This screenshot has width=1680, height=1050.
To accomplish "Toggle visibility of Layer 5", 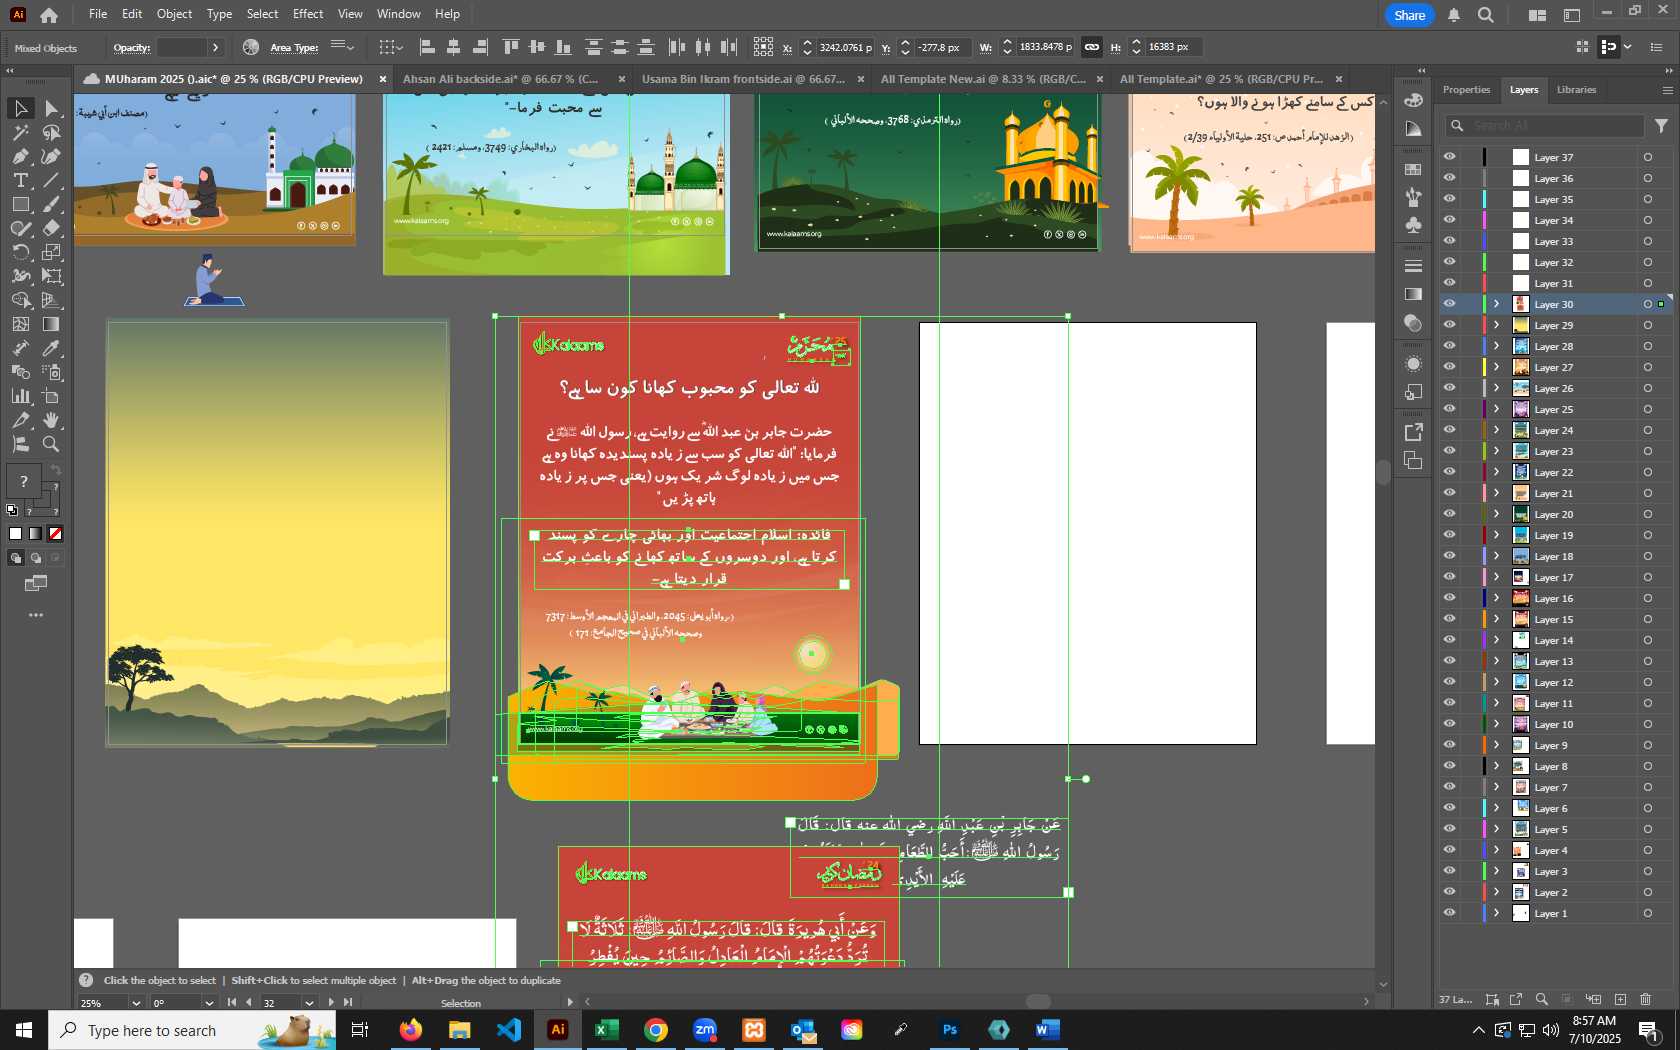I will point(1449,829).
